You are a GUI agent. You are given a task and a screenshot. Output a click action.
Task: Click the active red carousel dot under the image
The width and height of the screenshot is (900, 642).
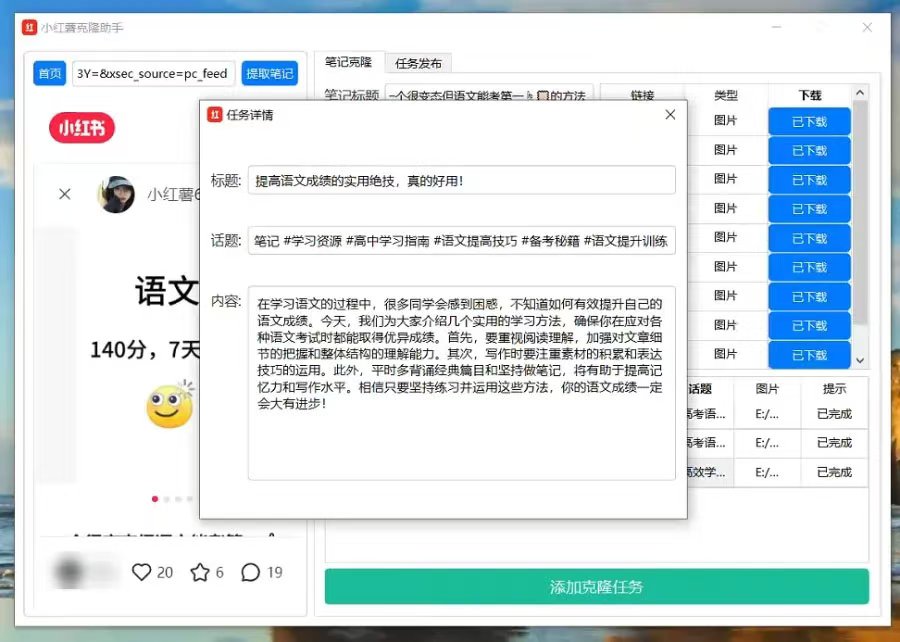155,498
